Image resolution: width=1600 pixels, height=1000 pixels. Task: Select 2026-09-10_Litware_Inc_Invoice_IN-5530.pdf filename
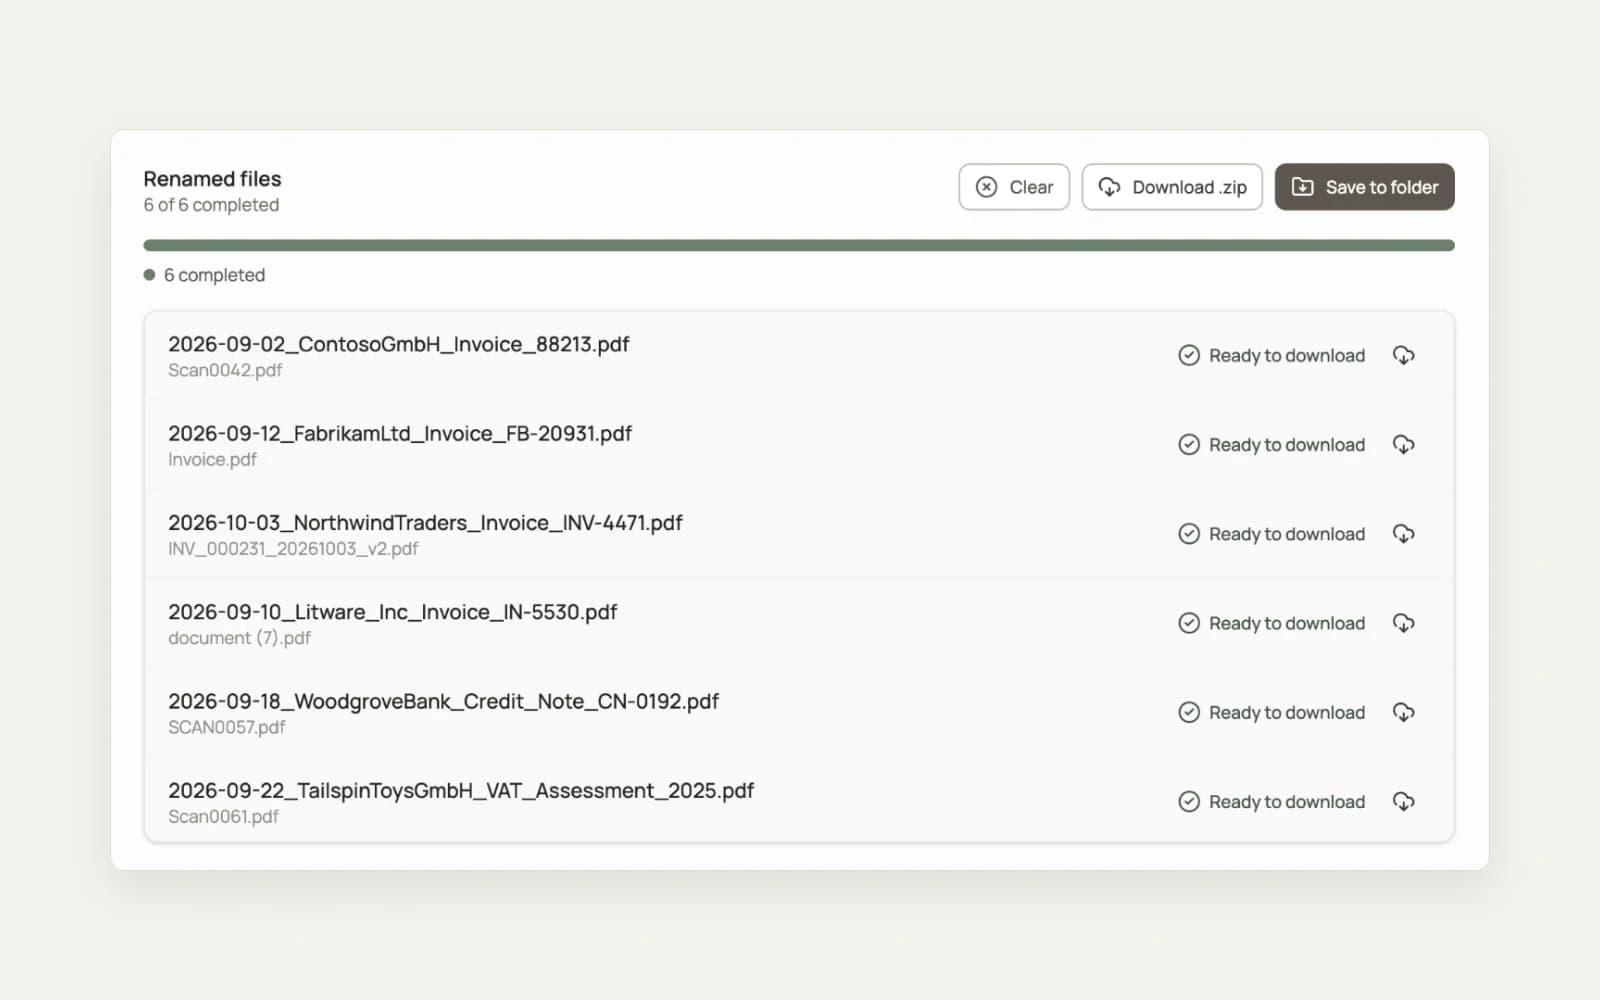click(393, 612)
